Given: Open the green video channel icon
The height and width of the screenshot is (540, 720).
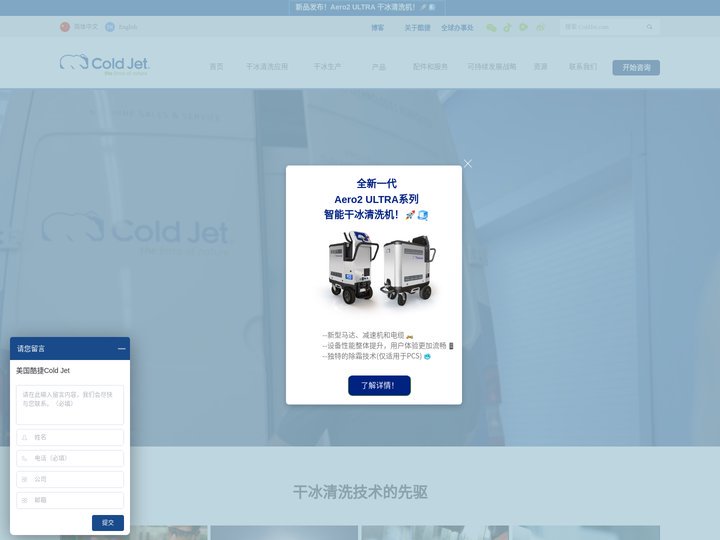Looking at the screenshot, I should pos(523,28).
